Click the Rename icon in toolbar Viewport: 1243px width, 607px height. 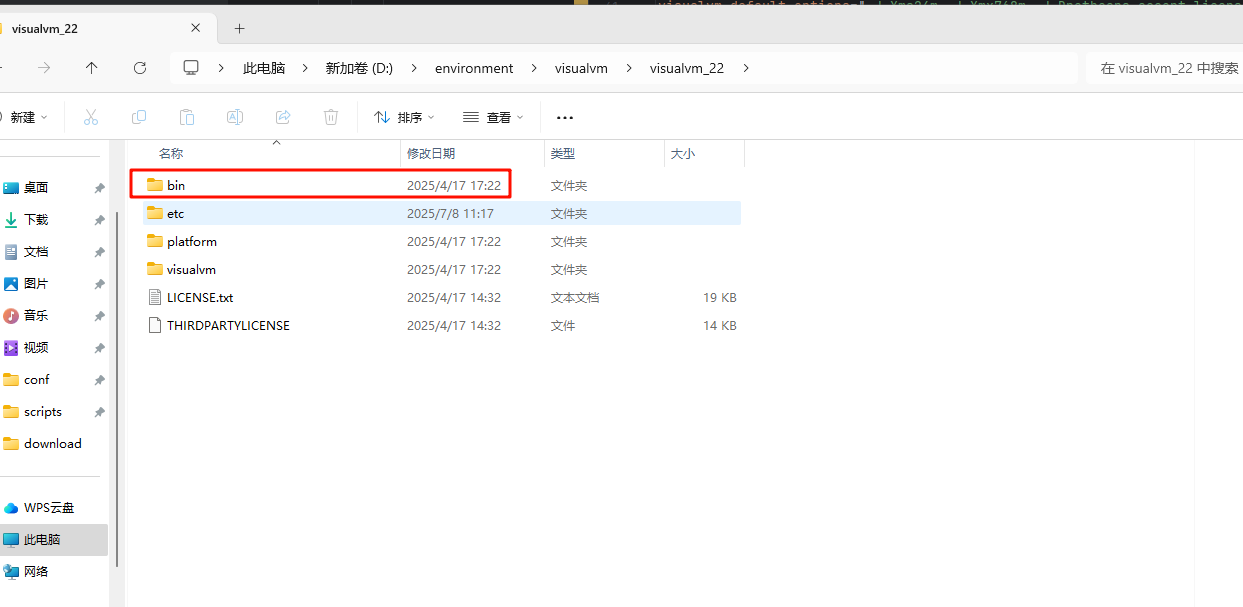point(235,117)
